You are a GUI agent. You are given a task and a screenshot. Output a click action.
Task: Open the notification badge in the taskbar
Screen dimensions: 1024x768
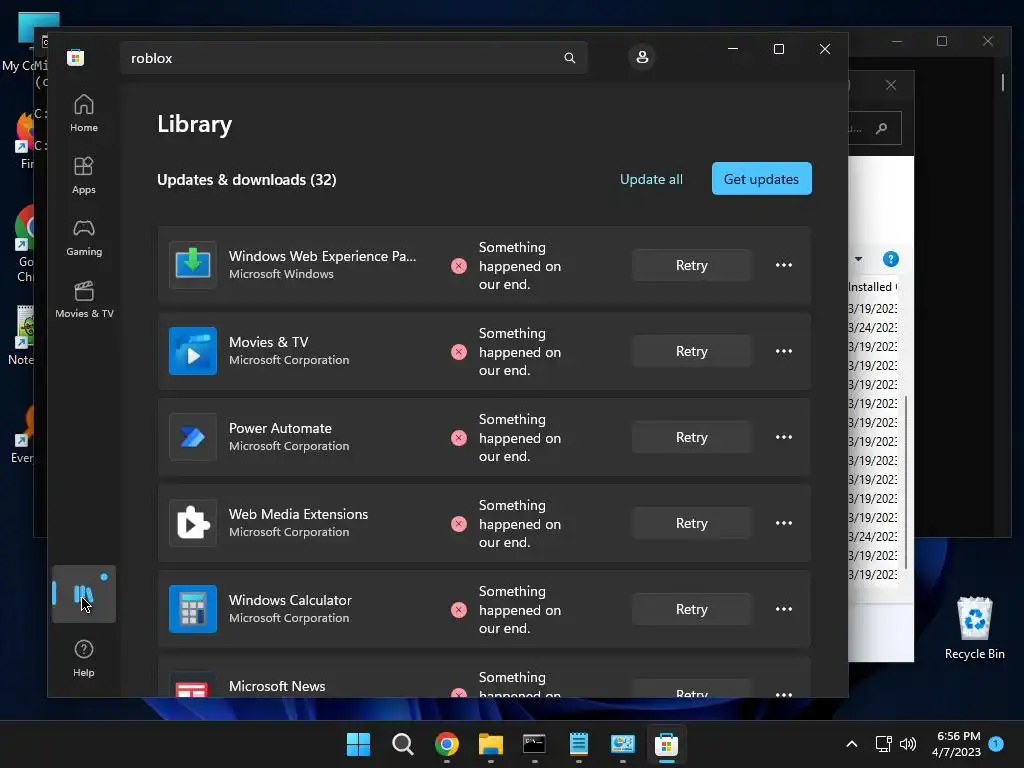coord(996,743)
